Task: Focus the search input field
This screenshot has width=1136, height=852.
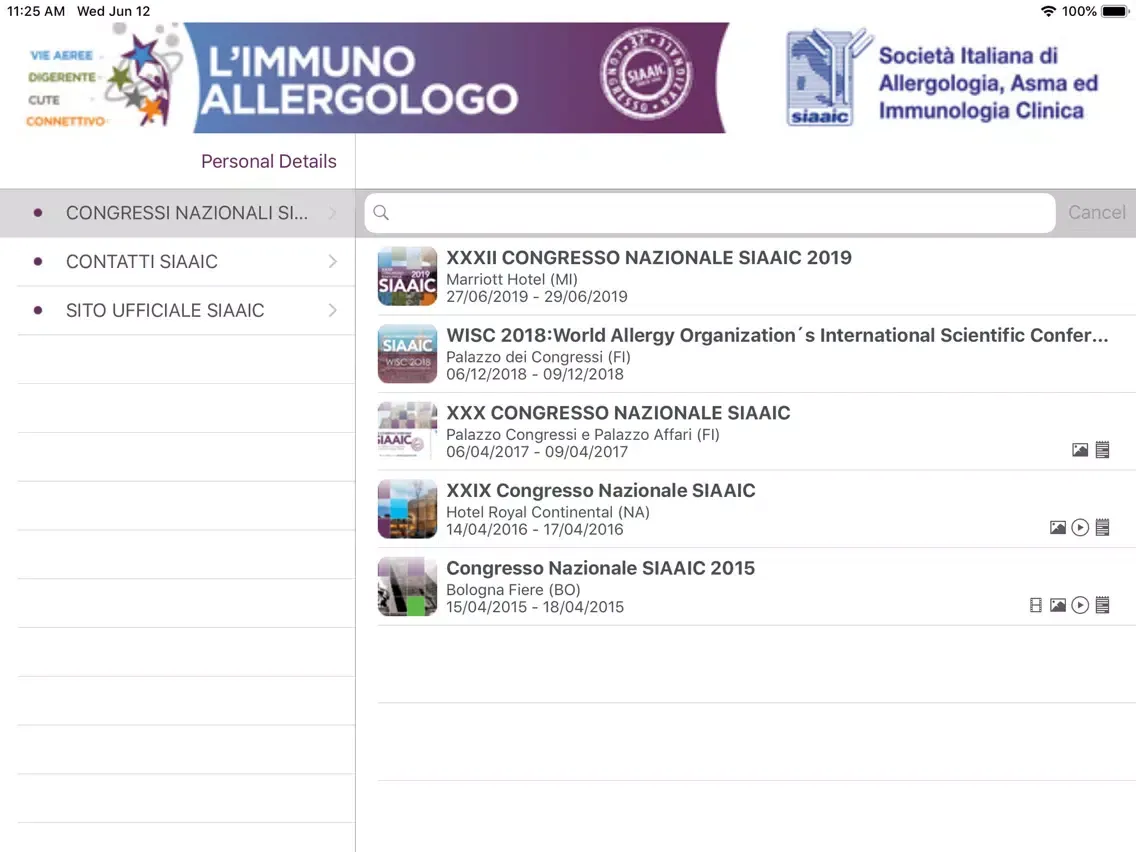Action: pyautogui.click(x=710, y=213)
